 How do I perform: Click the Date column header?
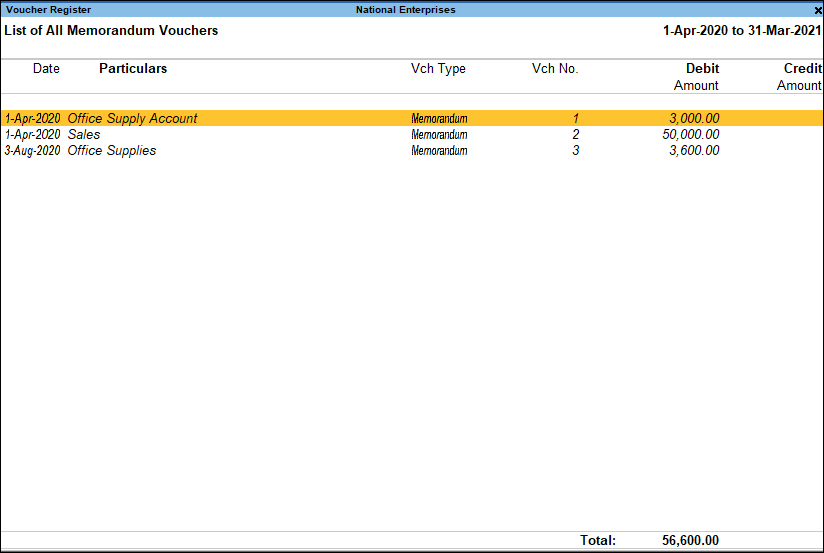(46, 68)
